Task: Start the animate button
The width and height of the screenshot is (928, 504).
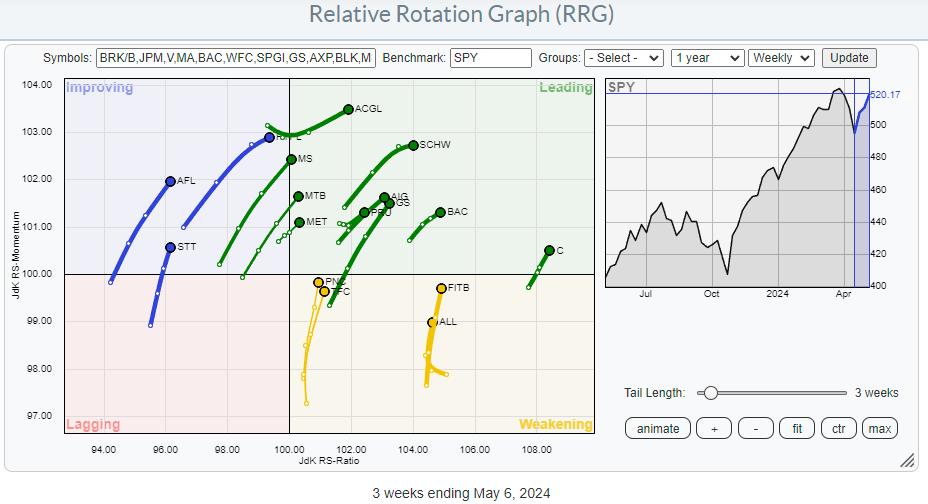Action: 657,428
